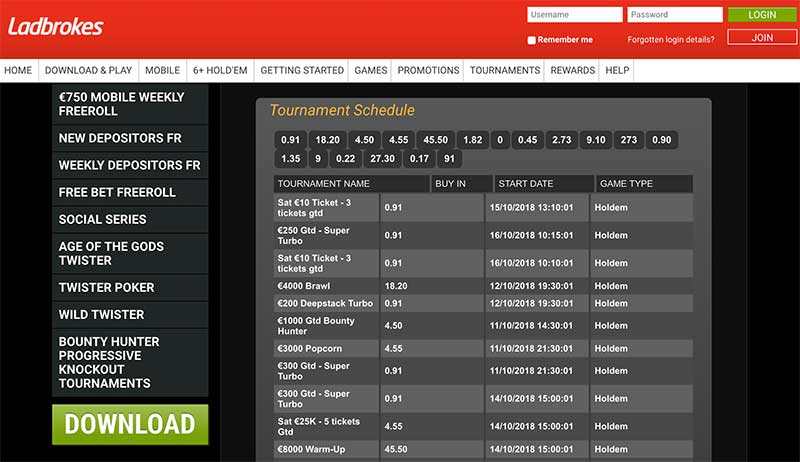Viewport: 800px width, 462px height.
Task: Click TOURNAMENT NAME column header
Action: [352, 184]
